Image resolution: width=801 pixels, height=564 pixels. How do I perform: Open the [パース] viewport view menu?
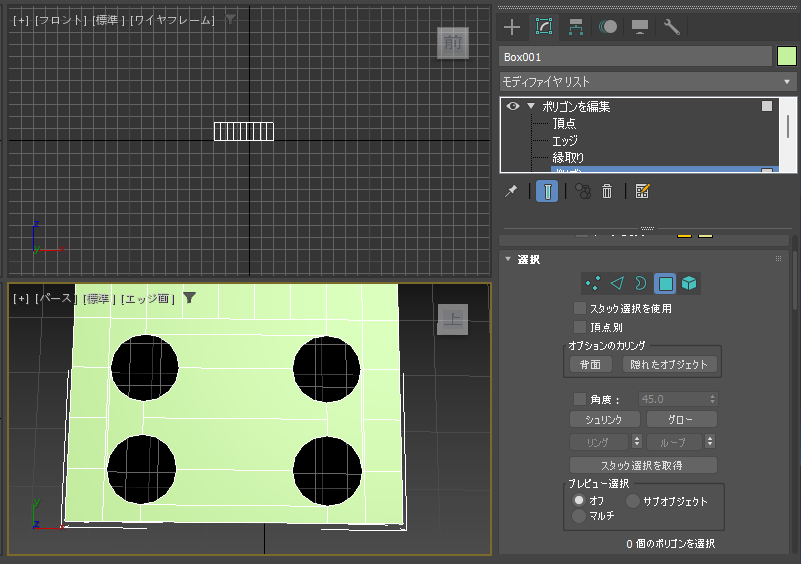click(56, 298)
